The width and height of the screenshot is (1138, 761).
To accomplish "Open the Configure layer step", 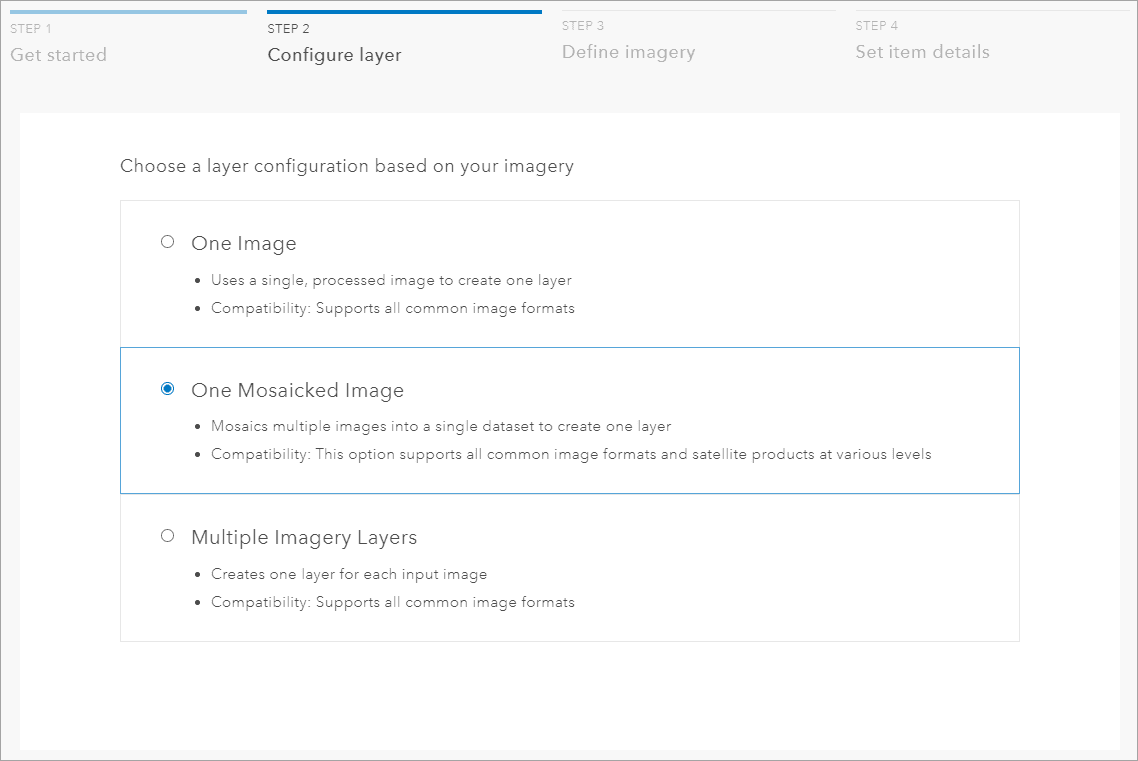I will (x=333, y=55).
